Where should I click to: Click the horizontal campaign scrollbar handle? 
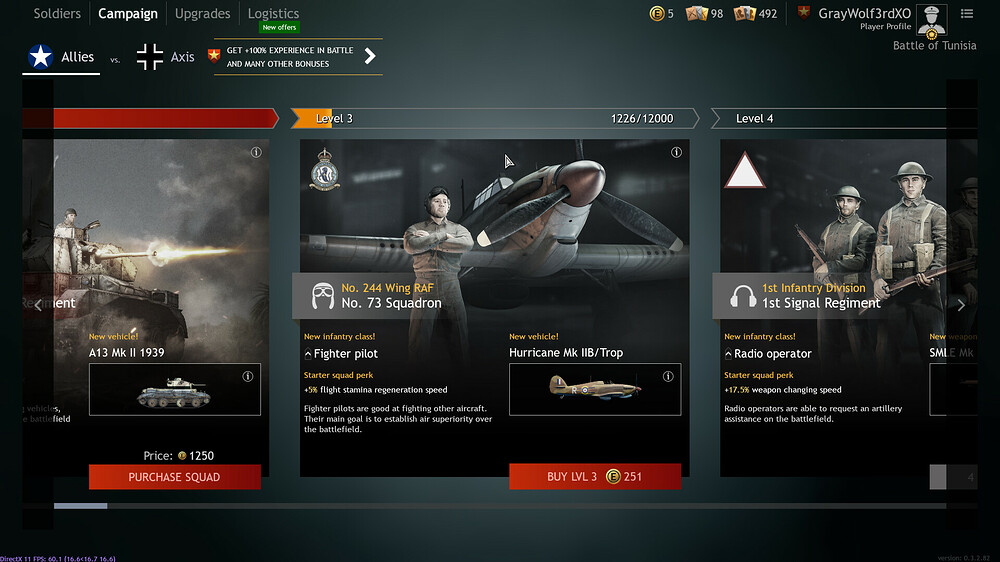tap(80, 506)
